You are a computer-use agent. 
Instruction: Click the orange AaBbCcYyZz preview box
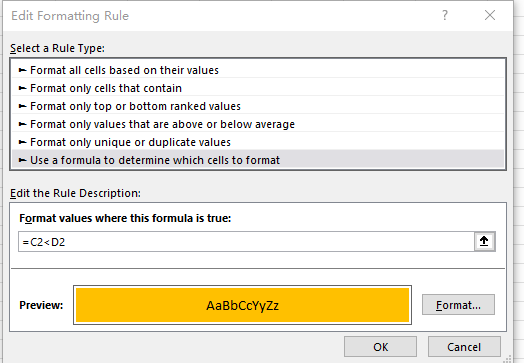(x=242, y=305)
